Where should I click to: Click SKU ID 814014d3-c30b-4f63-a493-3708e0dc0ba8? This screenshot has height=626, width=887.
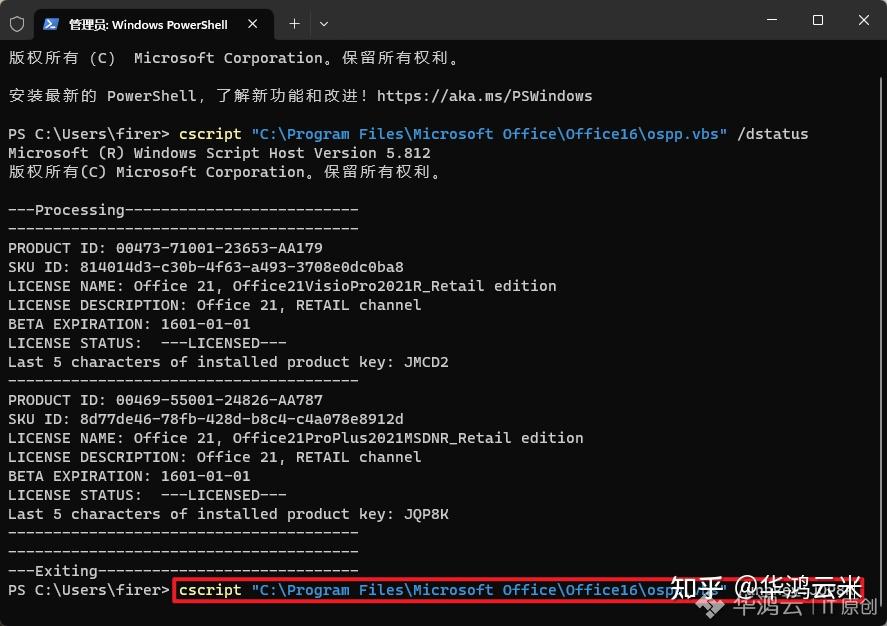206,267
